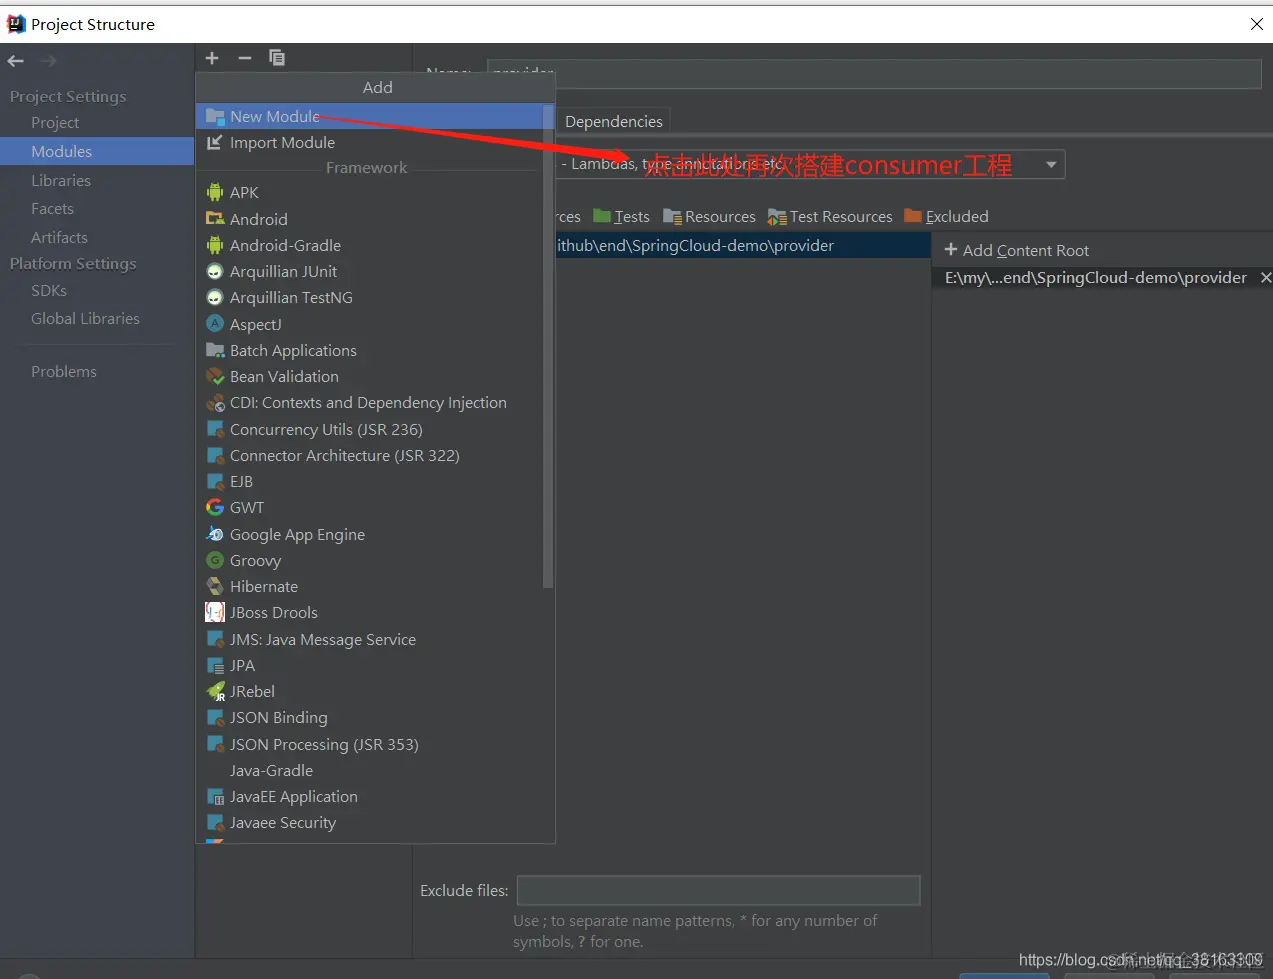Click the Javaee Security icon
Viewport: 1273px width, 979px height.
click(x=214, y=822)
